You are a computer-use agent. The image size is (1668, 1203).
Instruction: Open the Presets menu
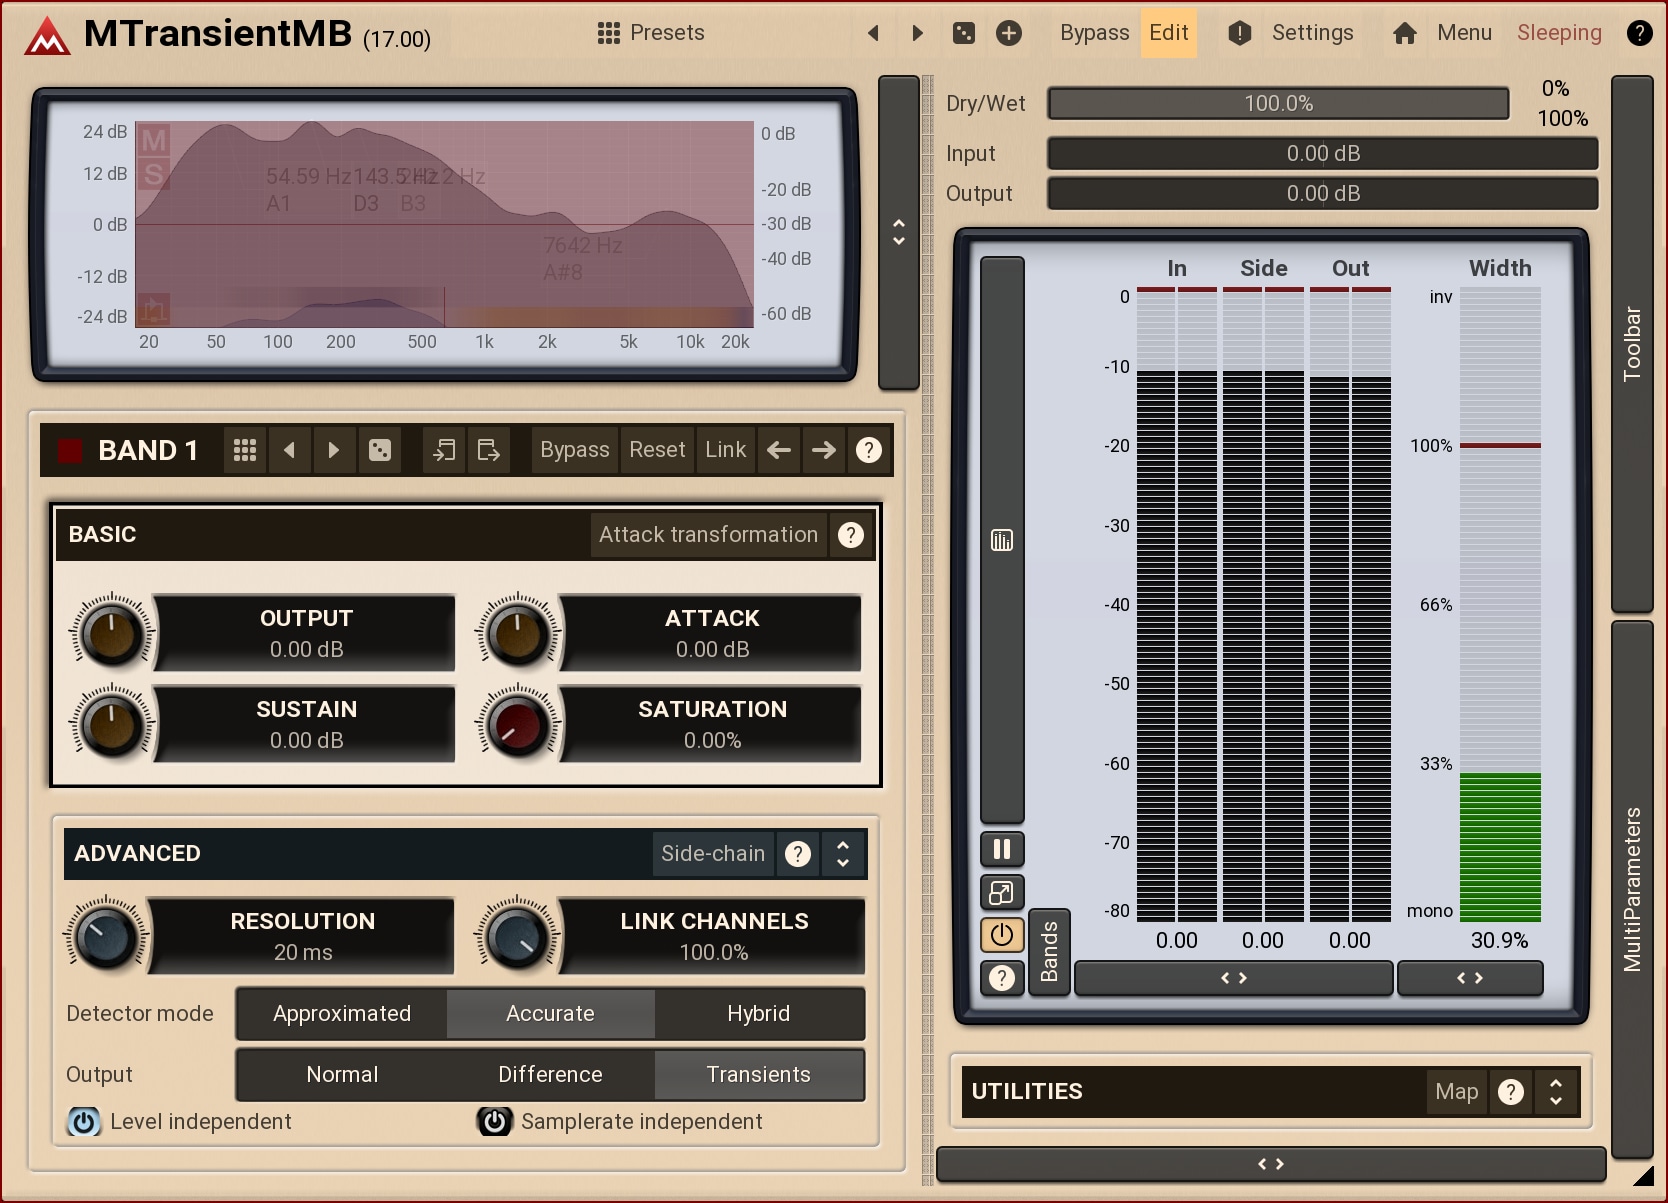coord(651,33)
